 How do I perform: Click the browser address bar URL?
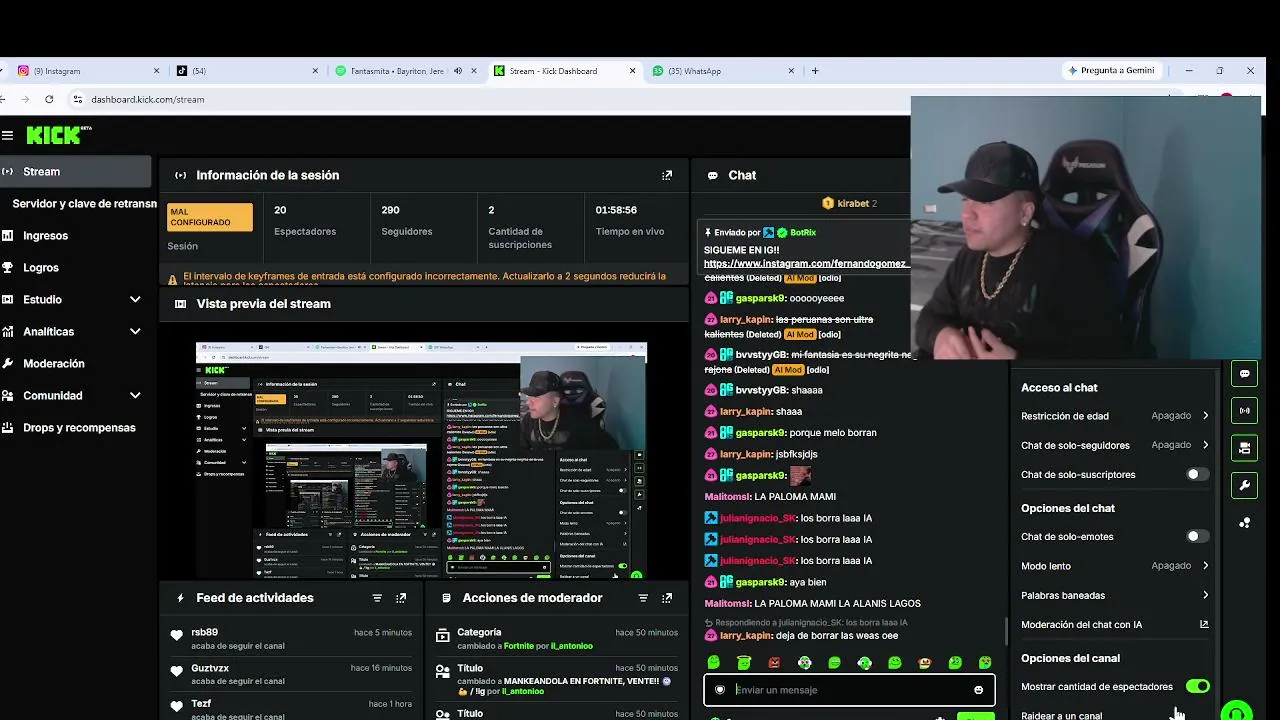(147, 99)
